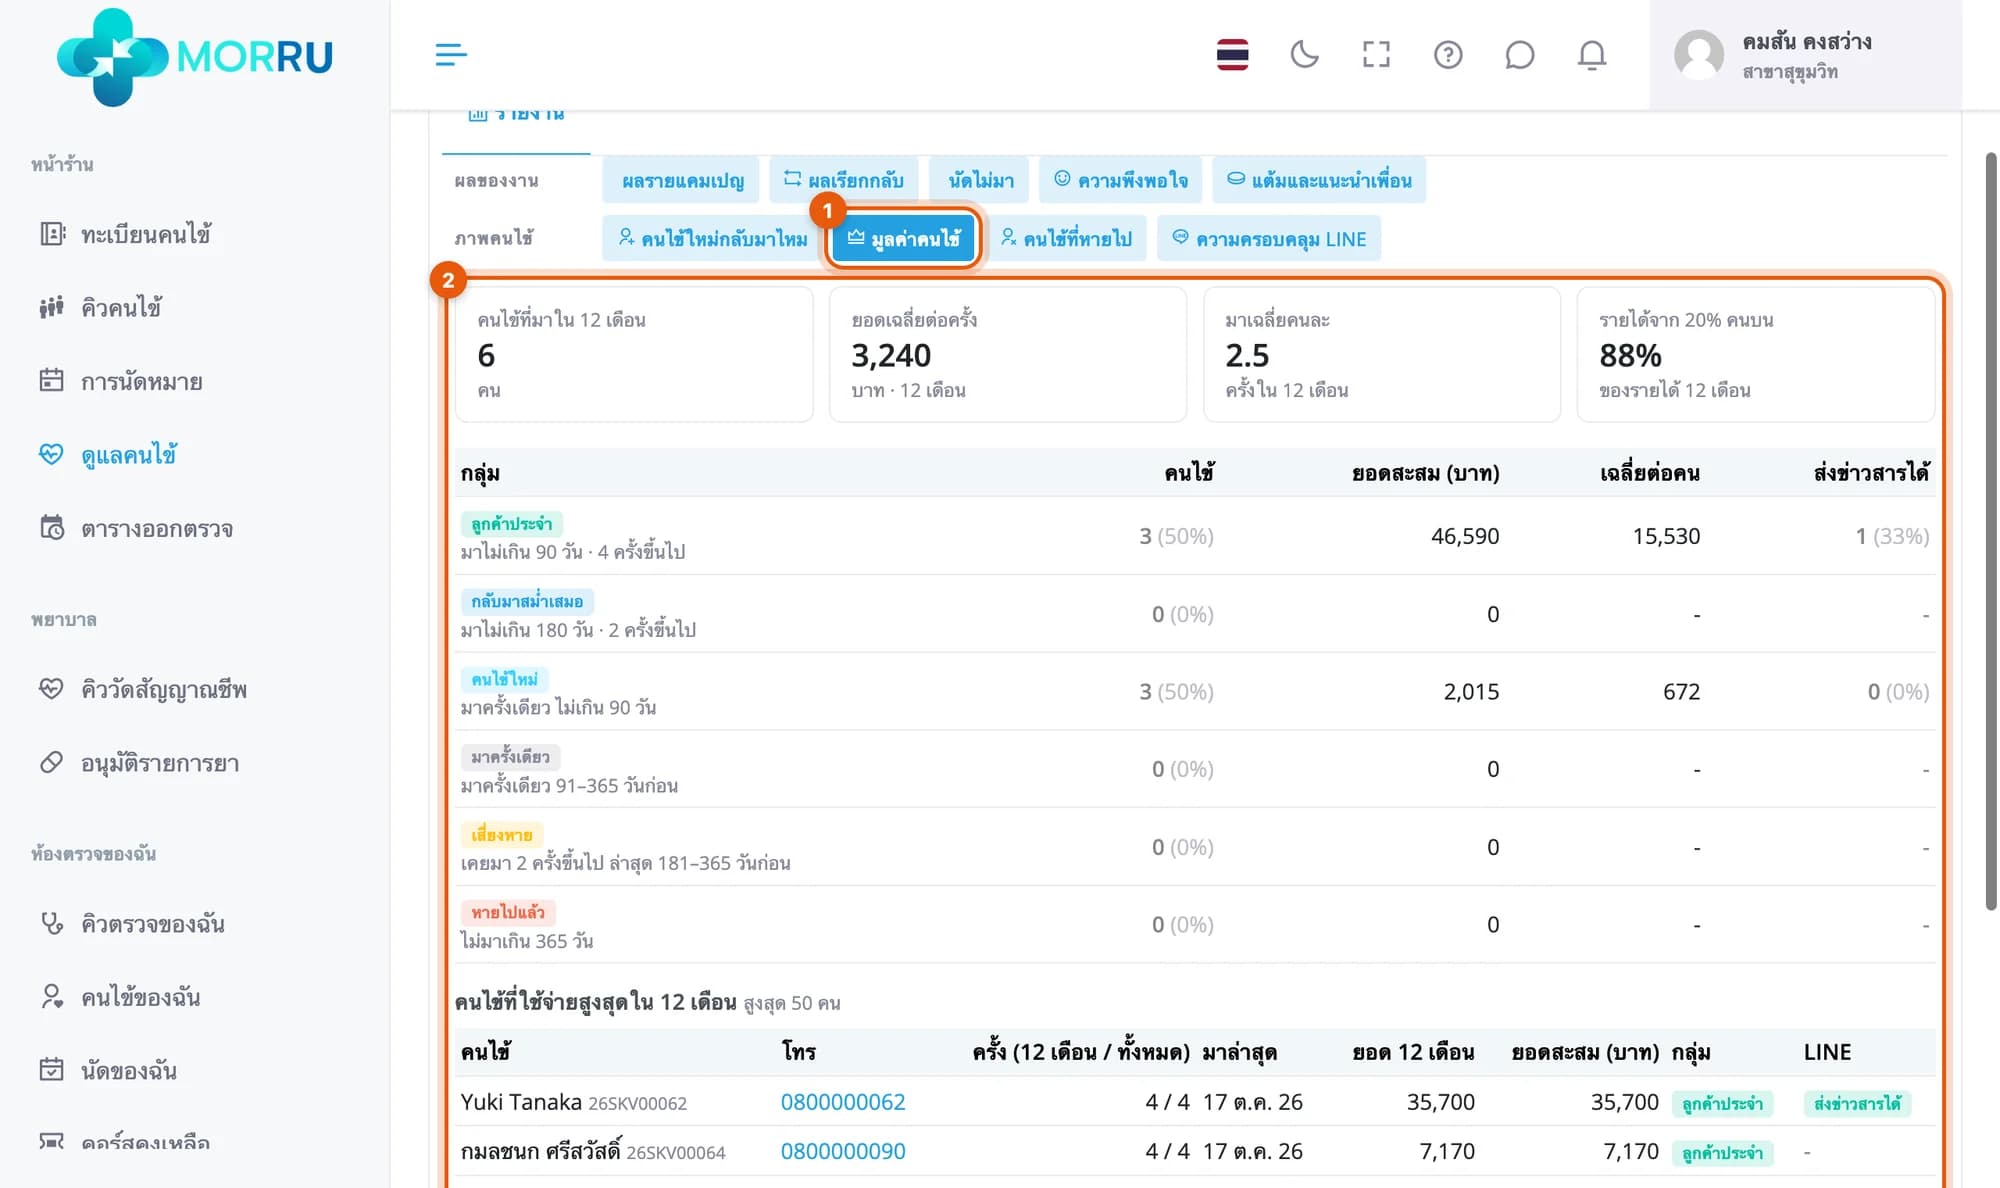The width and height of the screenshot is (2000, 1188).
Task: Toggle dark mode moon icon
Action: tap(1304, 55)
